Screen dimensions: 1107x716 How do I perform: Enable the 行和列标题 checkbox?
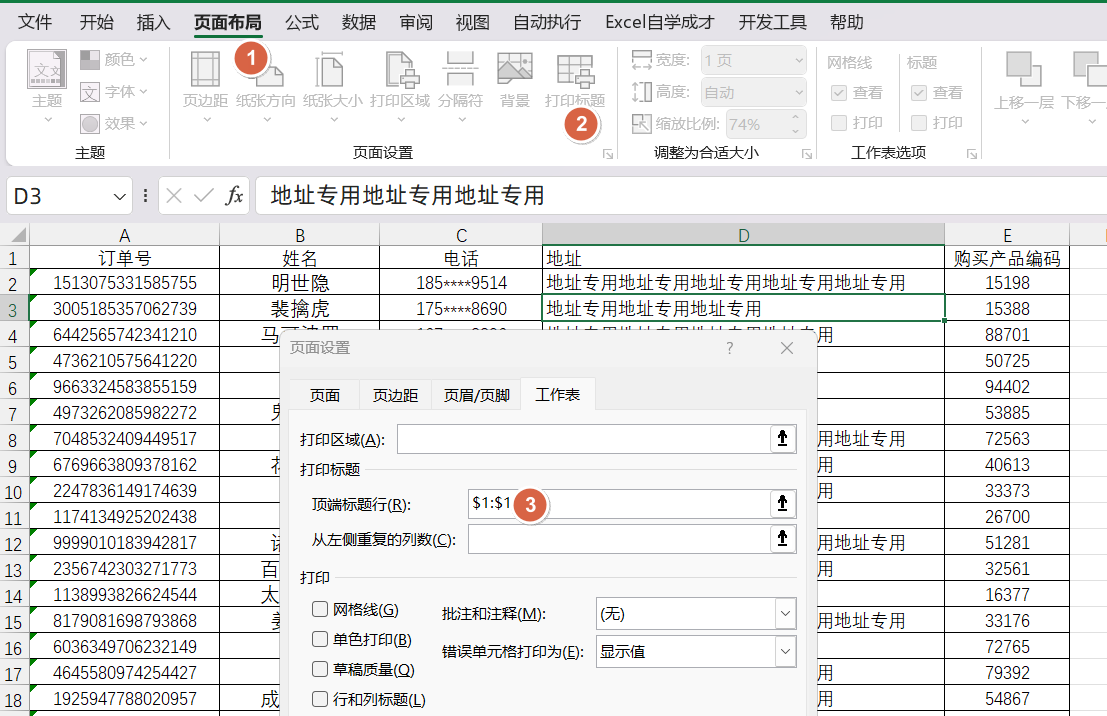click(320, 699)
